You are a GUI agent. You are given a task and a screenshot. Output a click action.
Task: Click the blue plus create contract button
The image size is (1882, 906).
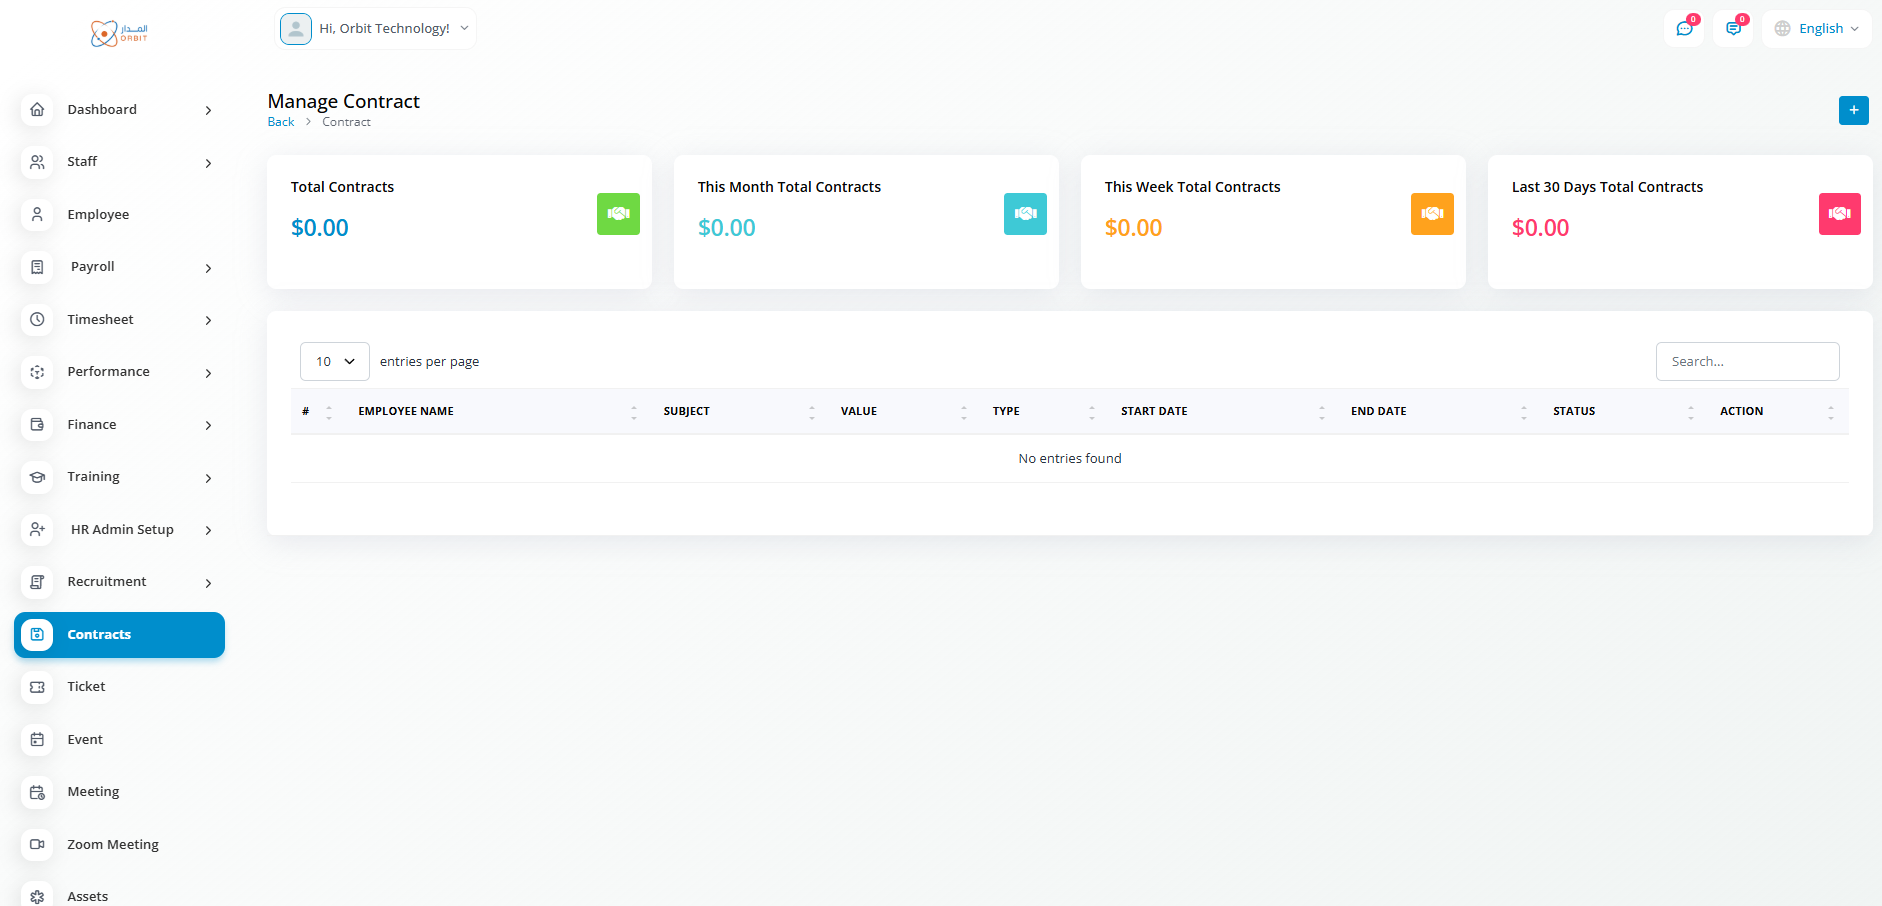[1853, 110]
